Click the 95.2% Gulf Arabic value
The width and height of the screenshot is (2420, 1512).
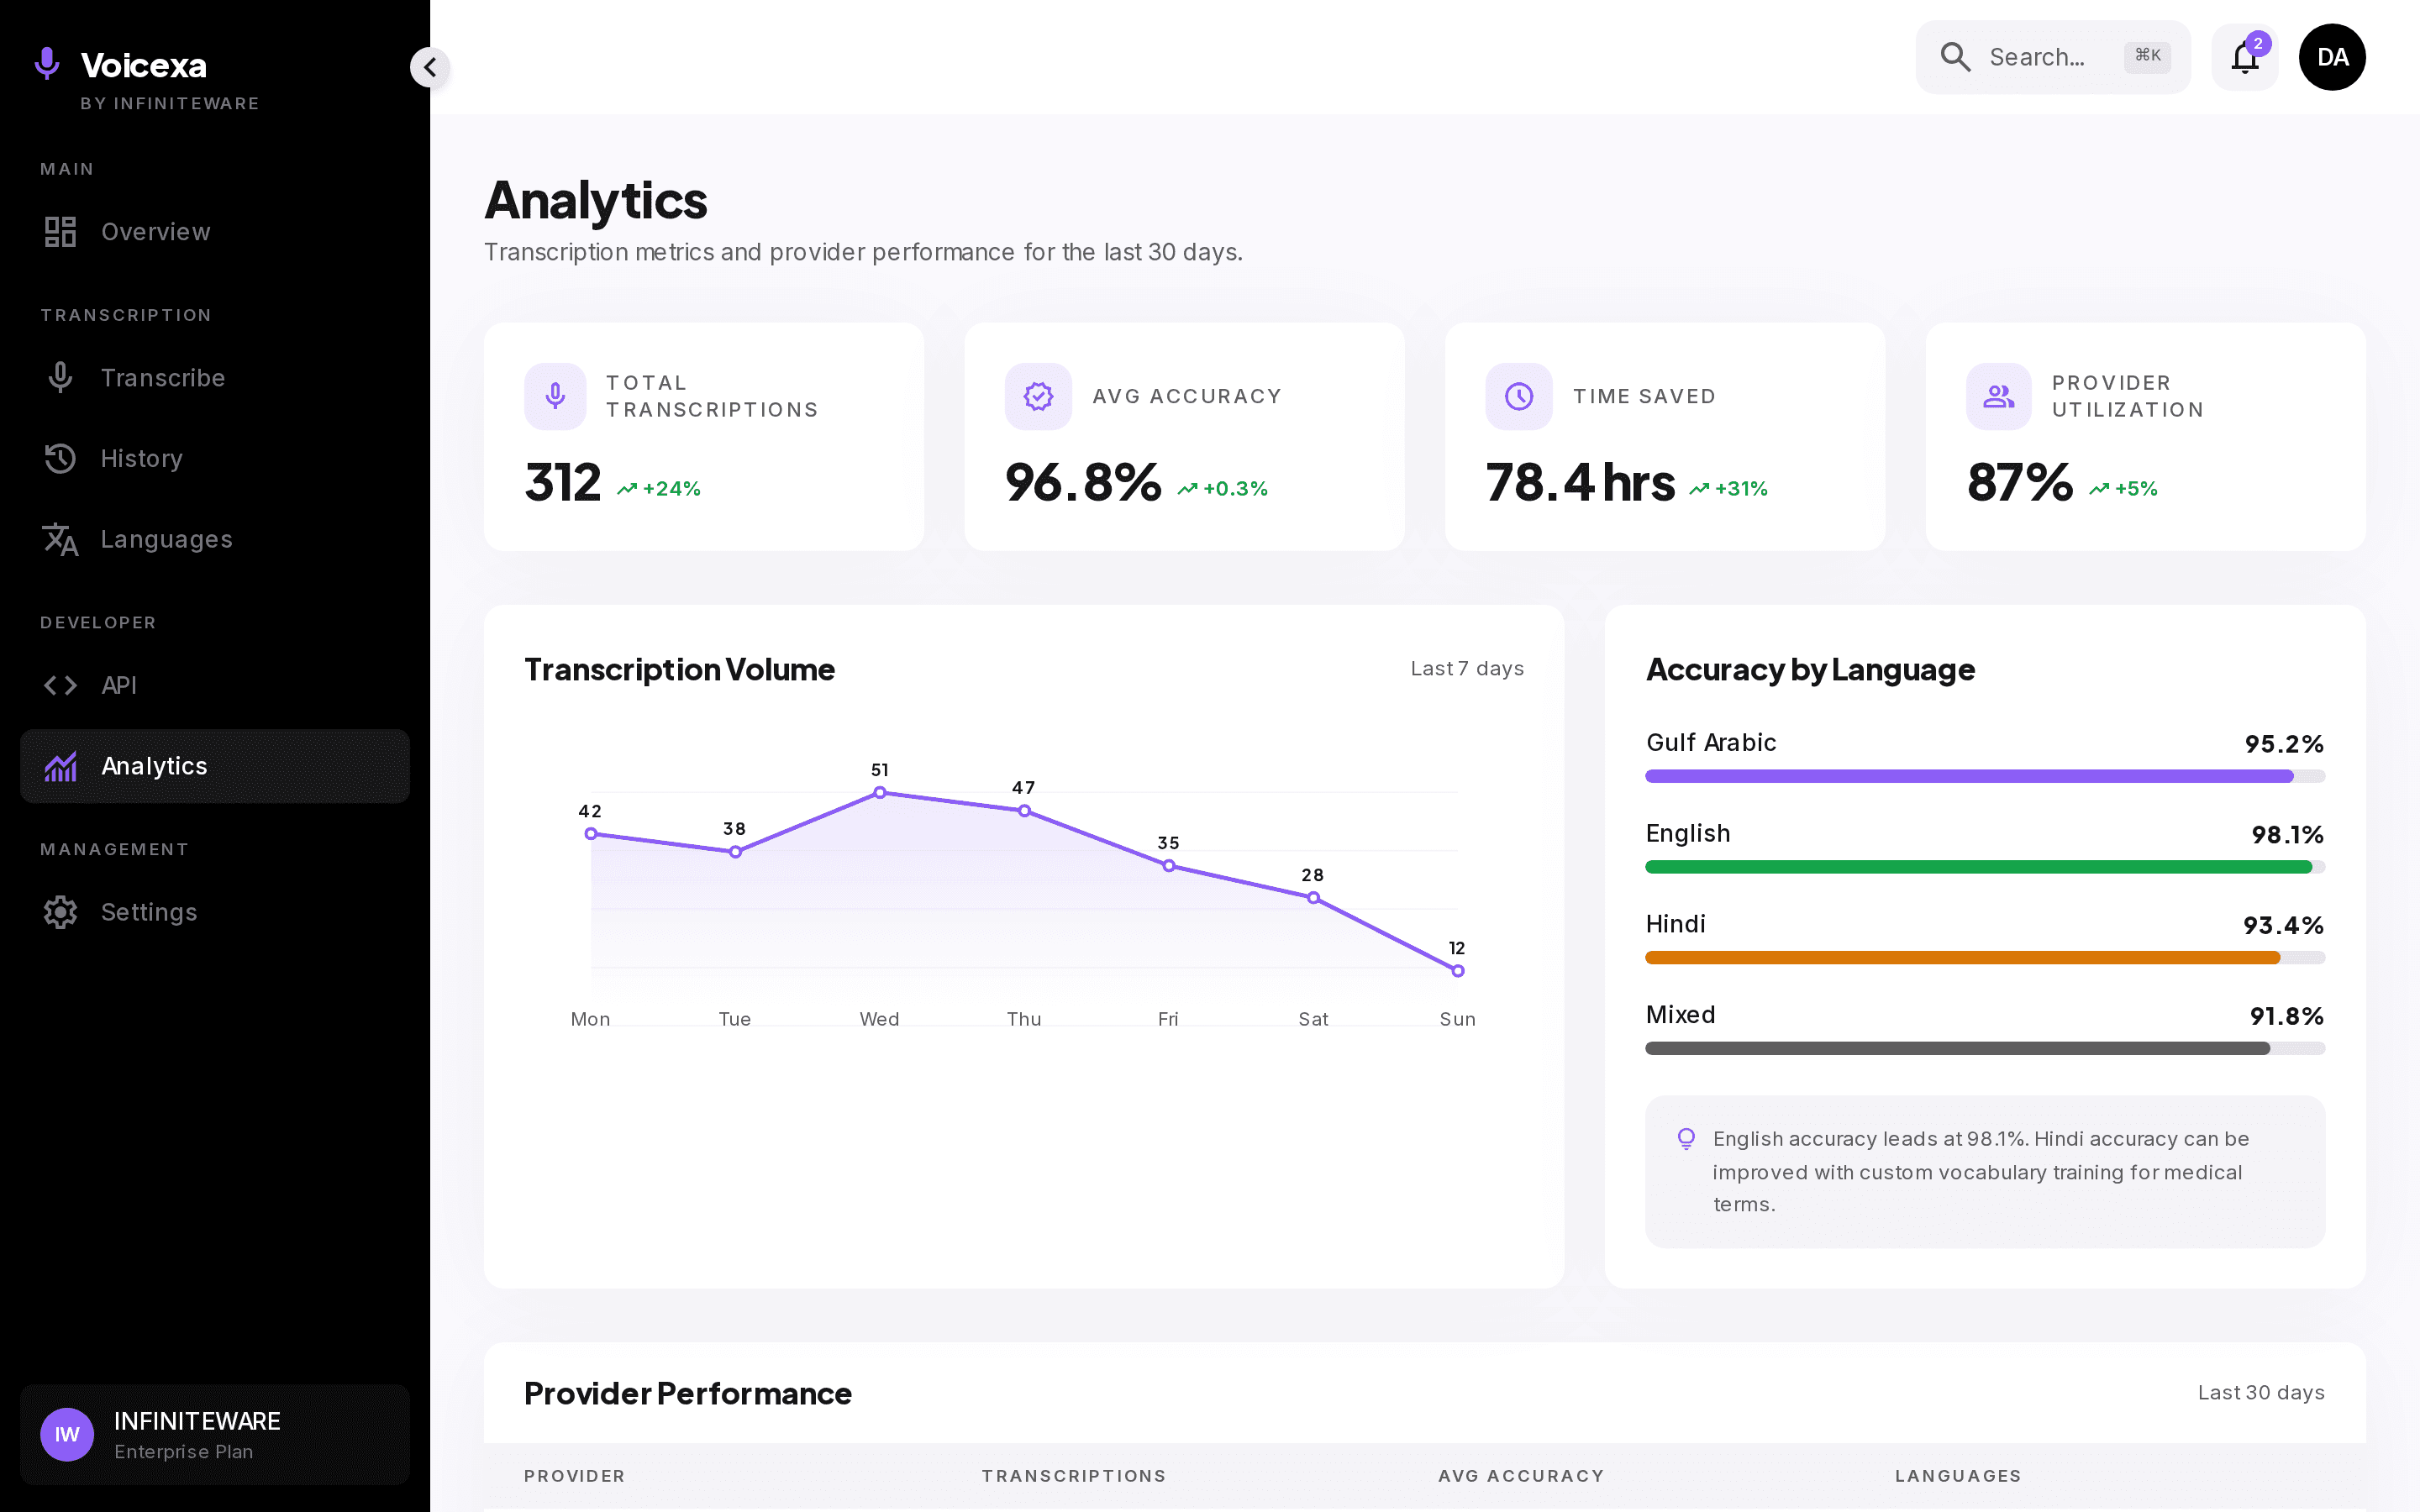2284,744
